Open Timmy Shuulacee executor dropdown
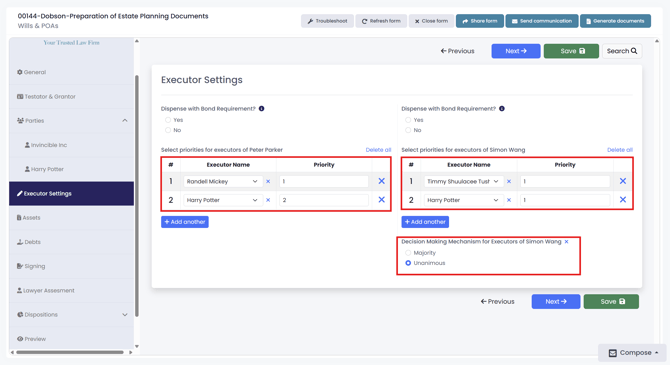 (x=463, y=182)
